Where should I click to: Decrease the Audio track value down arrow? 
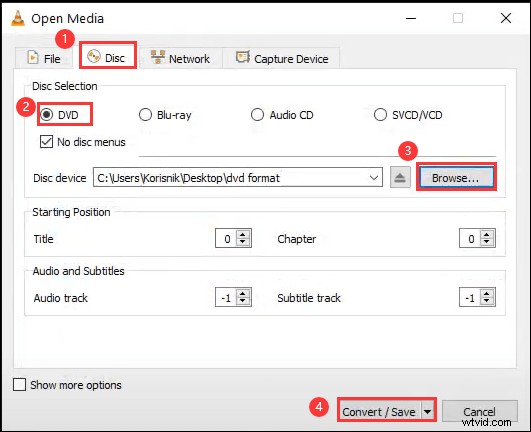[243, 301]
